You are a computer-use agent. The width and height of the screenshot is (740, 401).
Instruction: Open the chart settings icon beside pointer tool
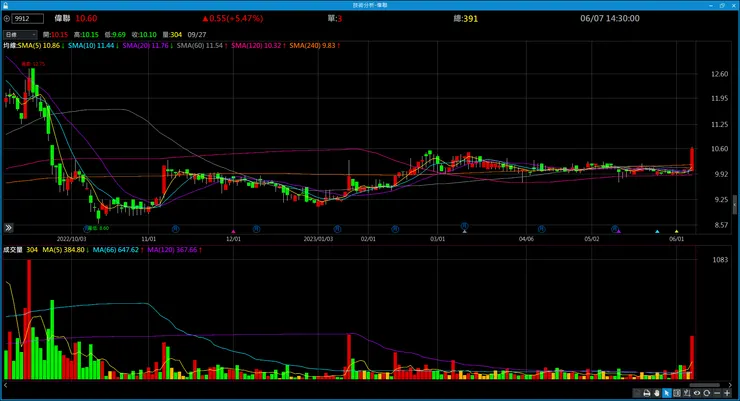[x=677, y=393]
